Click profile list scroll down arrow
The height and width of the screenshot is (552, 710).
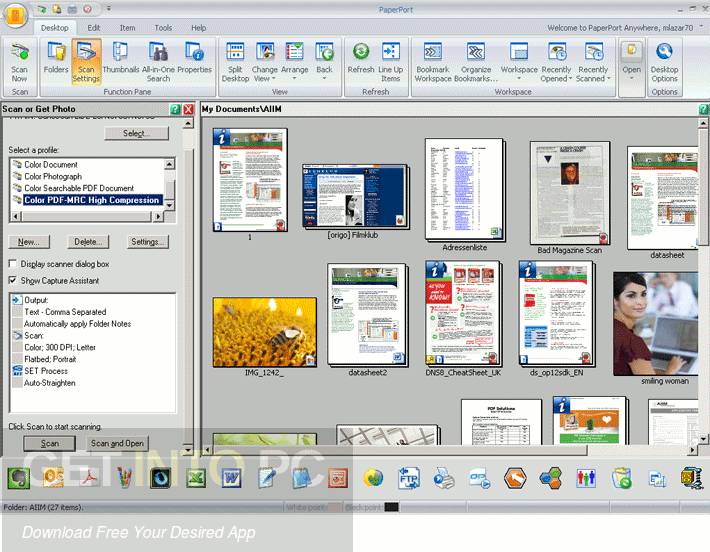[170, 205]
